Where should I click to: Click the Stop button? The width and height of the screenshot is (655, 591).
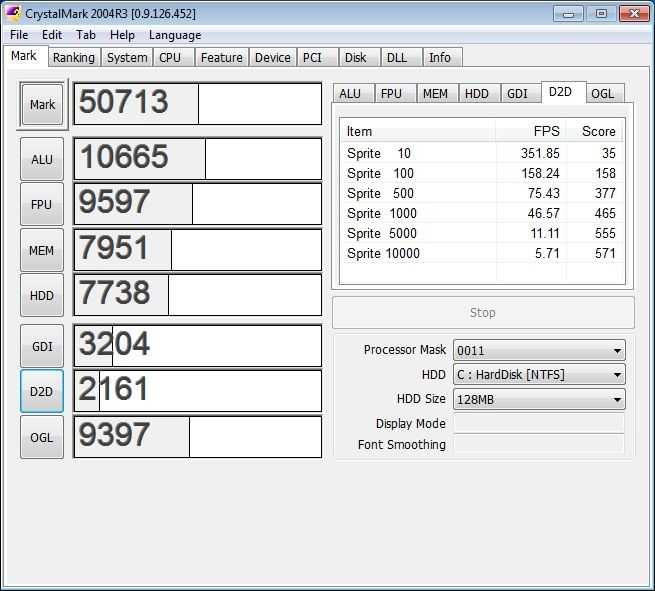pos(483,312)
